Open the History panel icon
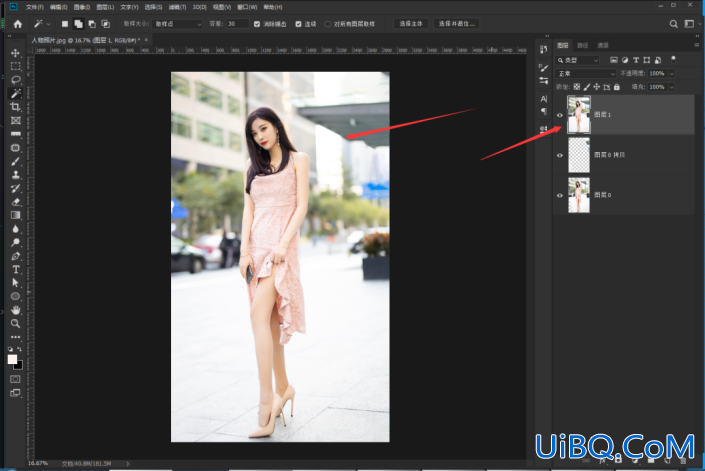 coord(544,49)
